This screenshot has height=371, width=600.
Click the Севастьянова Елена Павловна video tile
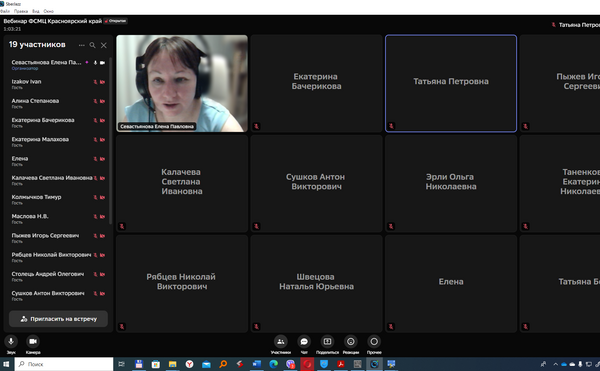tap(182, 83)
